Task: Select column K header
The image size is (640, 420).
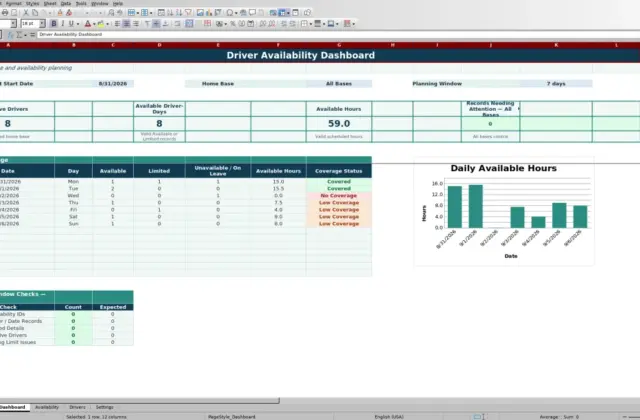Action: tap(556, 45)
